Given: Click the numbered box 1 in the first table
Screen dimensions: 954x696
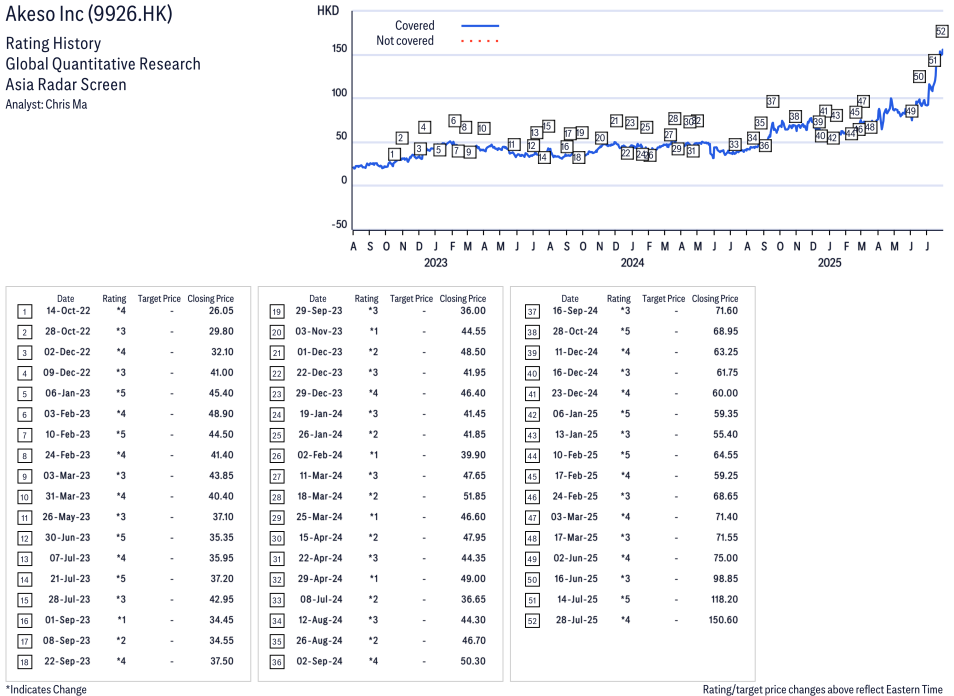Looking at the screenshot, I should [24, 312].
